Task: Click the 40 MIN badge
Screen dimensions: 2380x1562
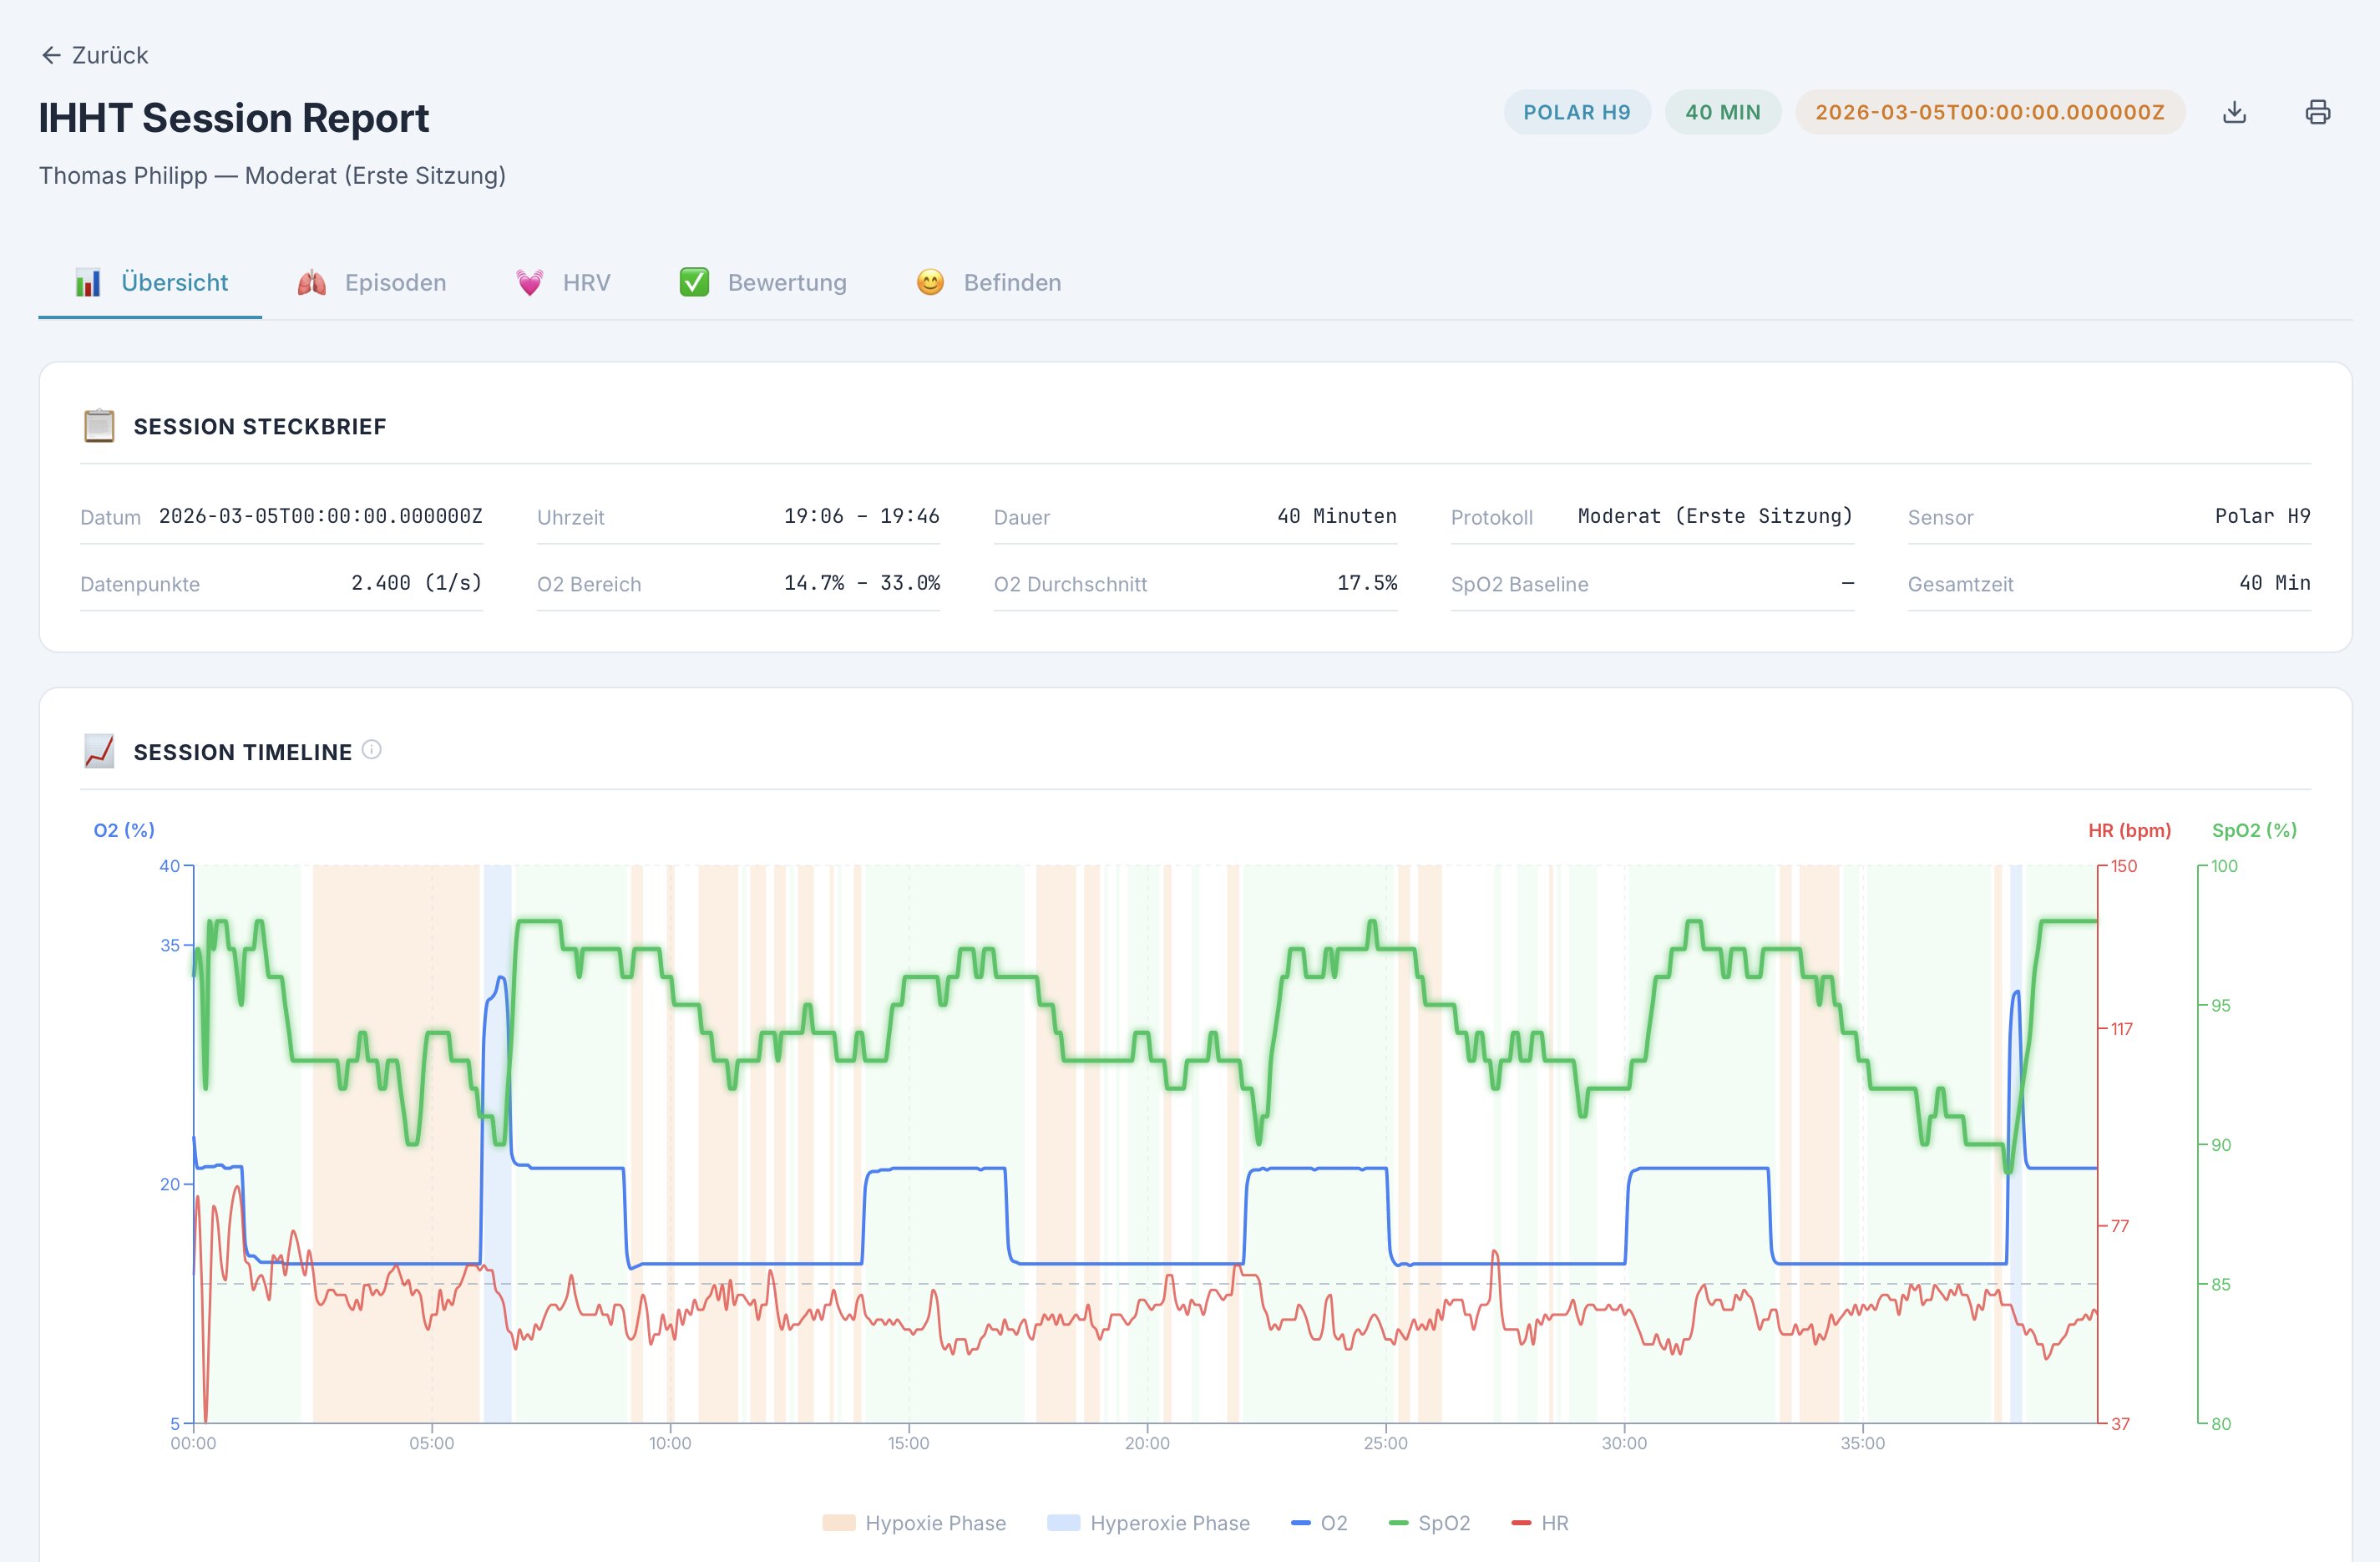Action: [x=1722, y=112]
